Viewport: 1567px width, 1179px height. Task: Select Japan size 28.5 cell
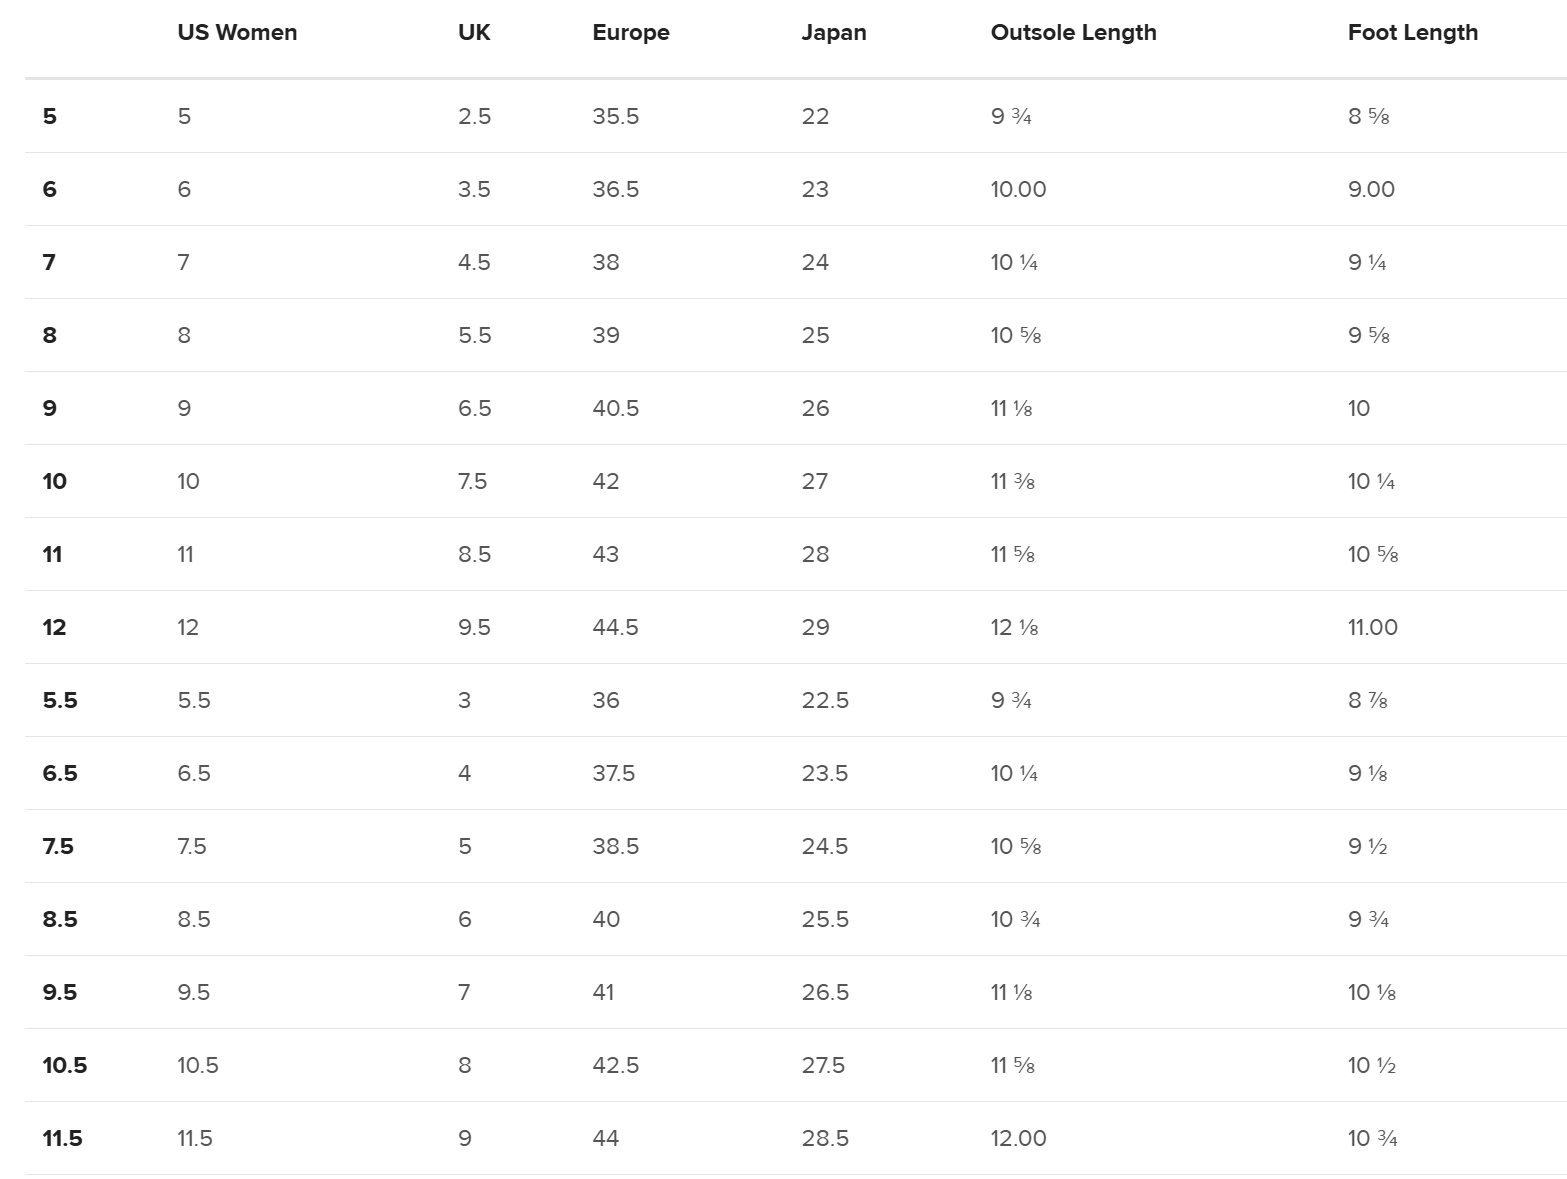(x=824, y=1138)
